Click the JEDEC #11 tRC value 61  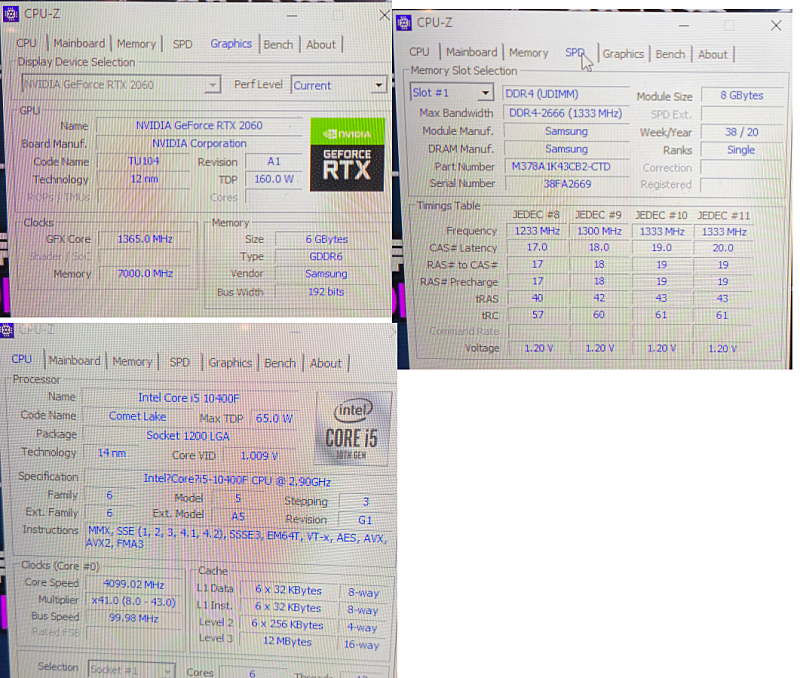[721, 315]
